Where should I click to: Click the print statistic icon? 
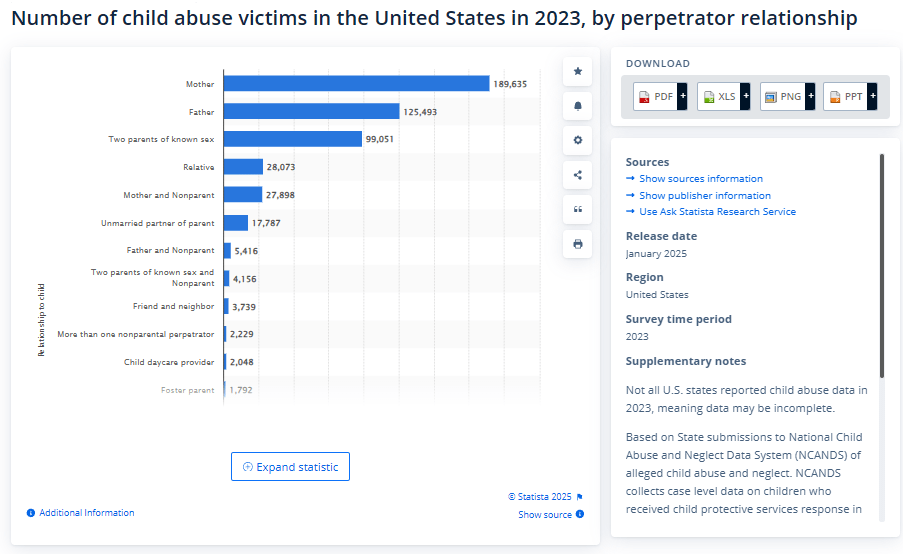click(x=578, y=244)
